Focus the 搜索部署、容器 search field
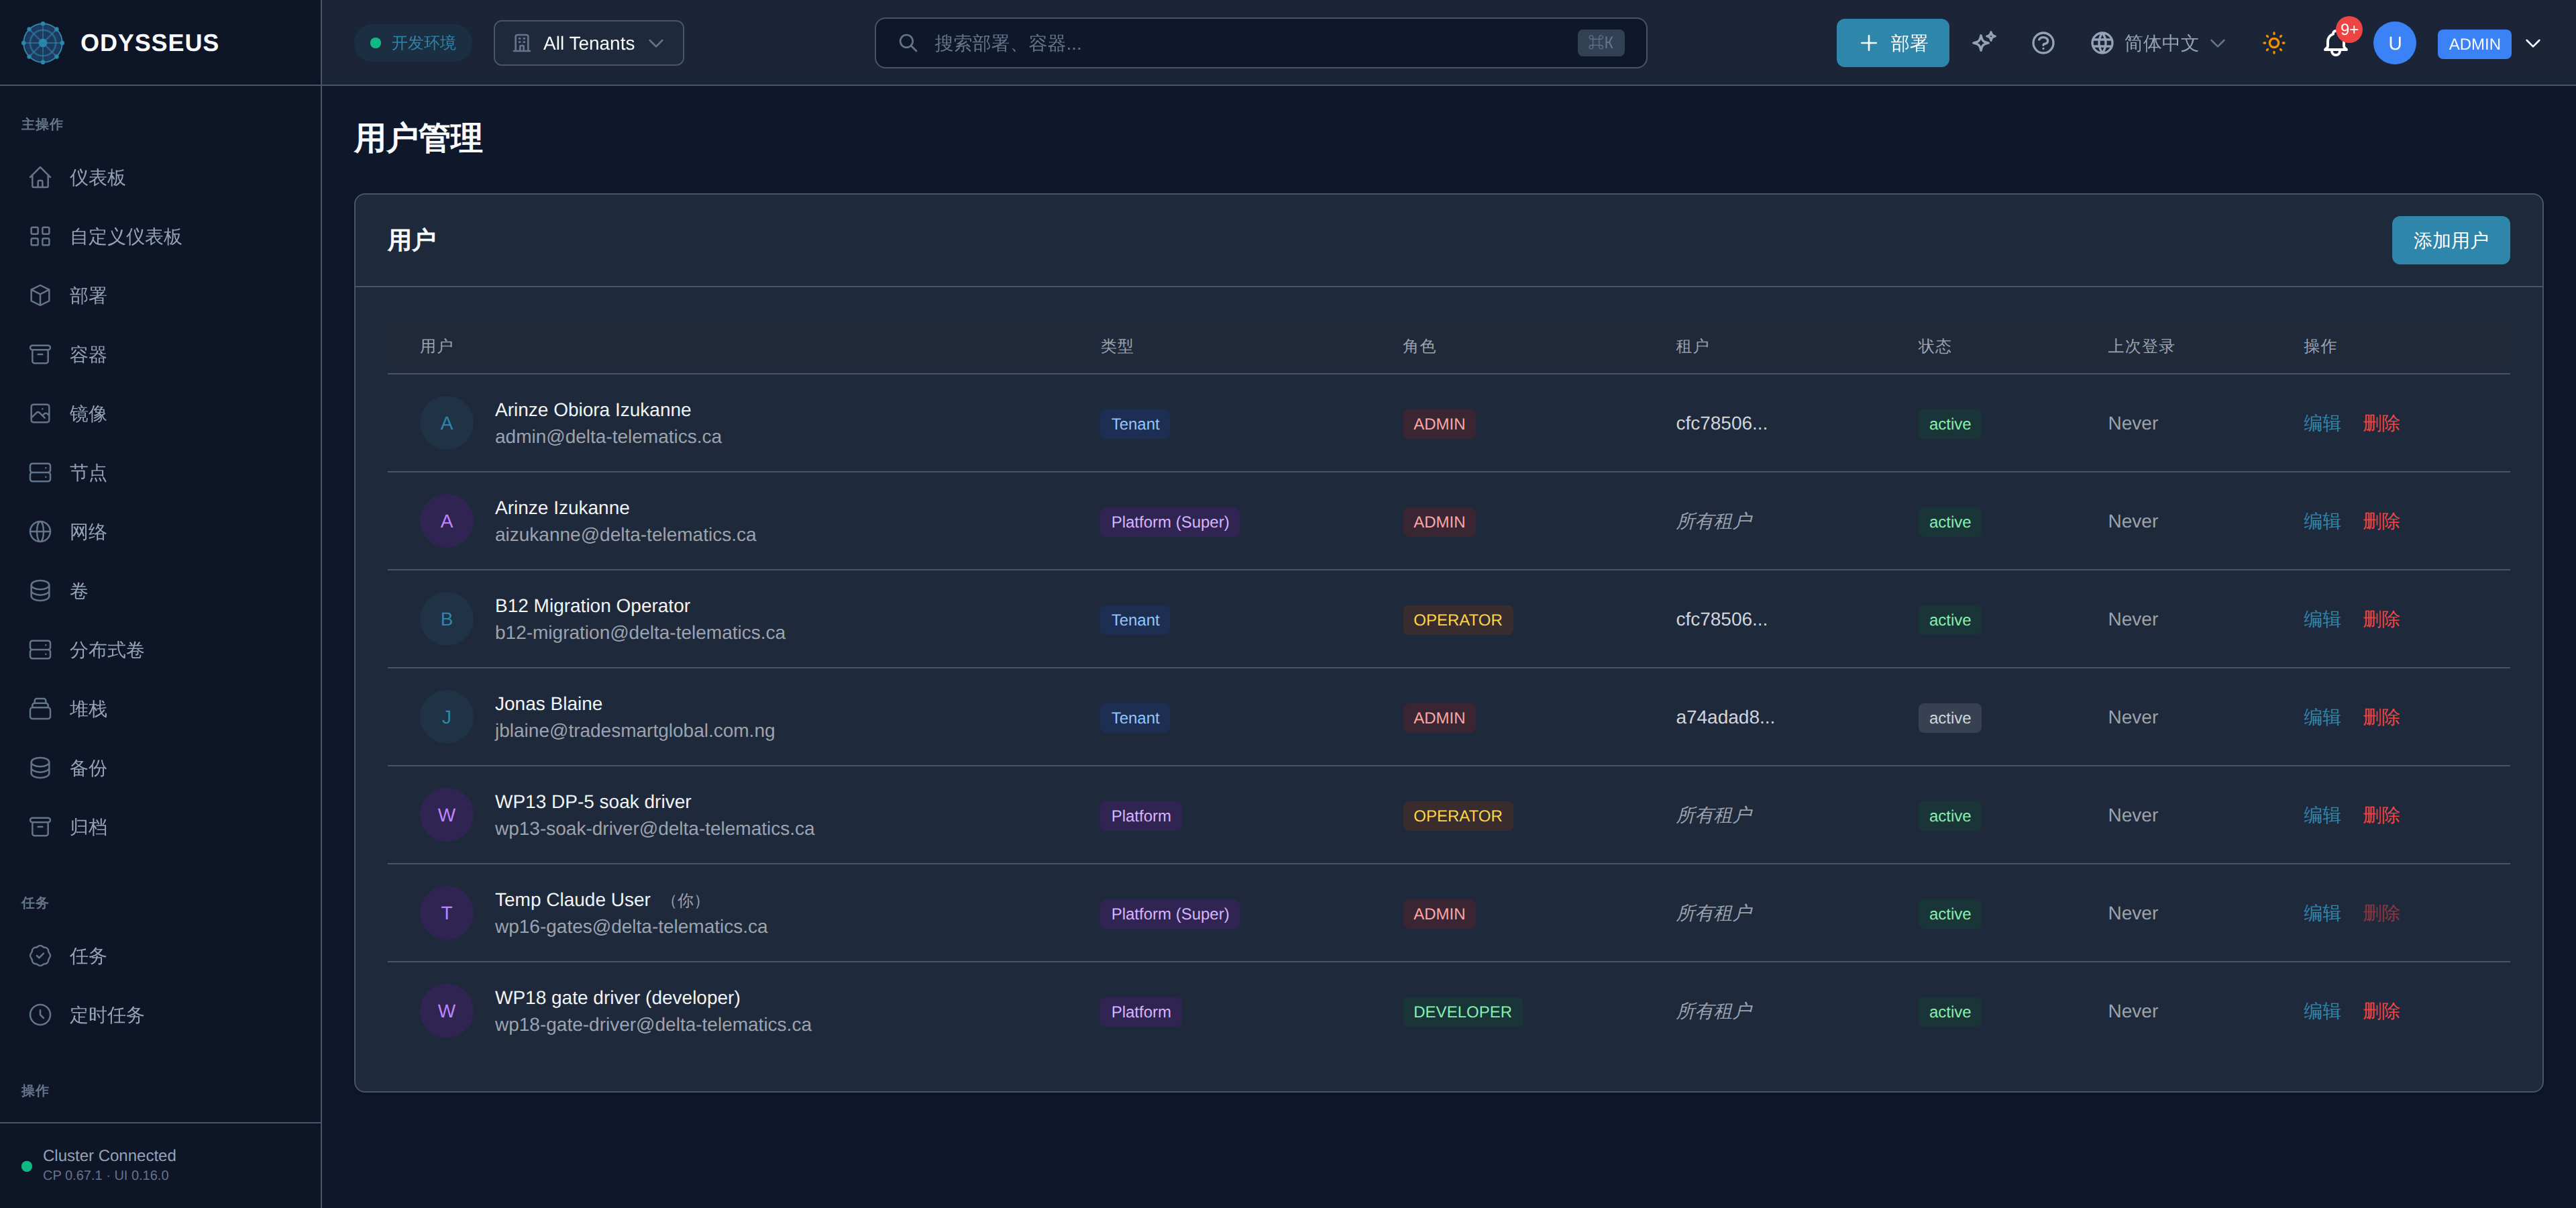The height and width of the screenshot is (1208, 2576). tap(1260, 43)
